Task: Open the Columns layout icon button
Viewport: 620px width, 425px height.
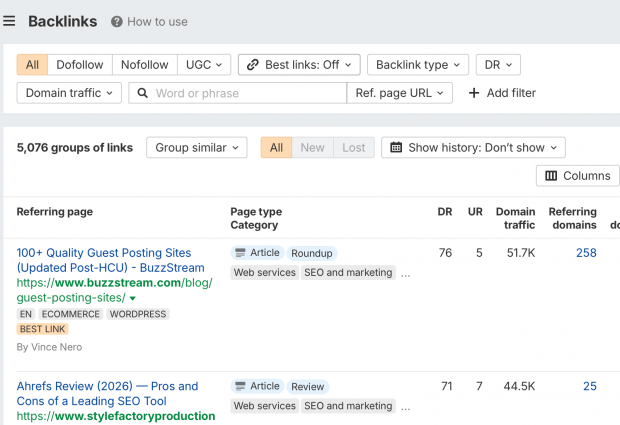Action: click(551, 176)
